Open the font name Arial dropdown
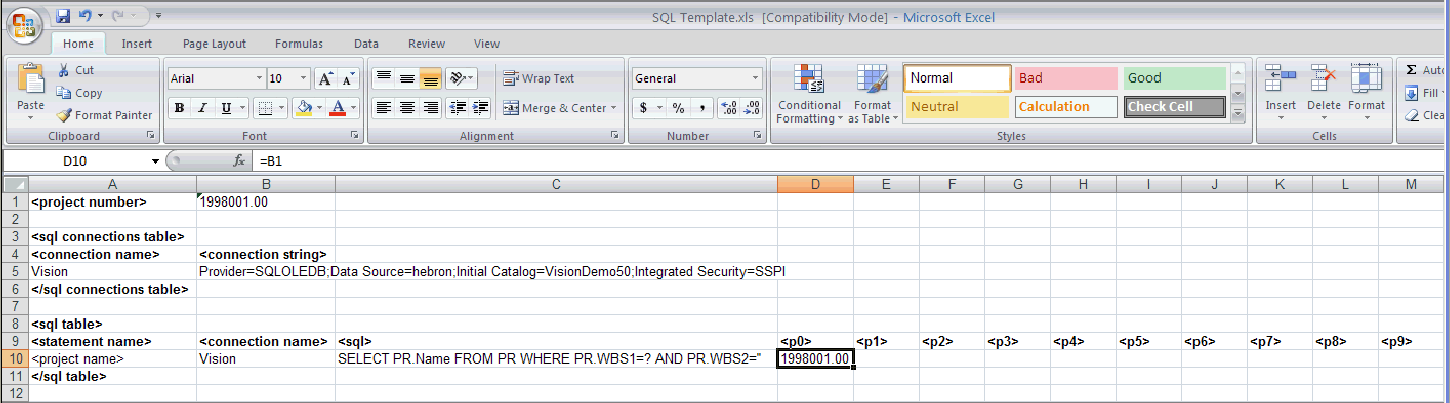The image size is (1450, 403). tap(259, 79)
